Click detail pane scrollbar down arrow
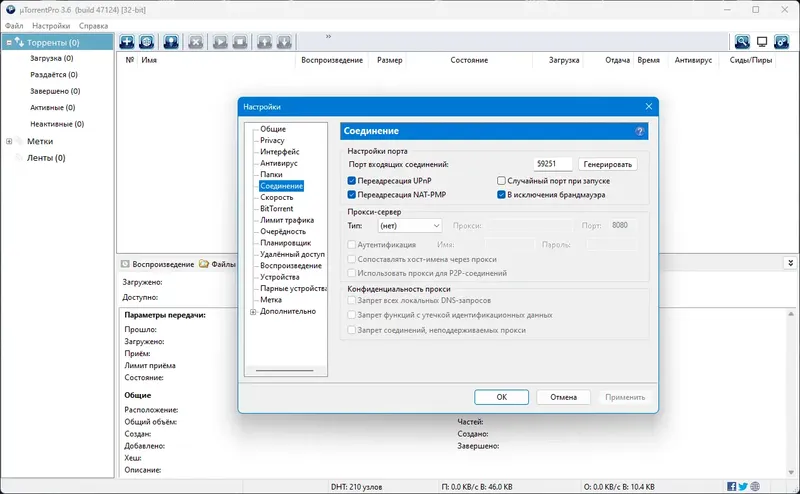The width and height of the screenshot is (800, 494). [791, 472]
